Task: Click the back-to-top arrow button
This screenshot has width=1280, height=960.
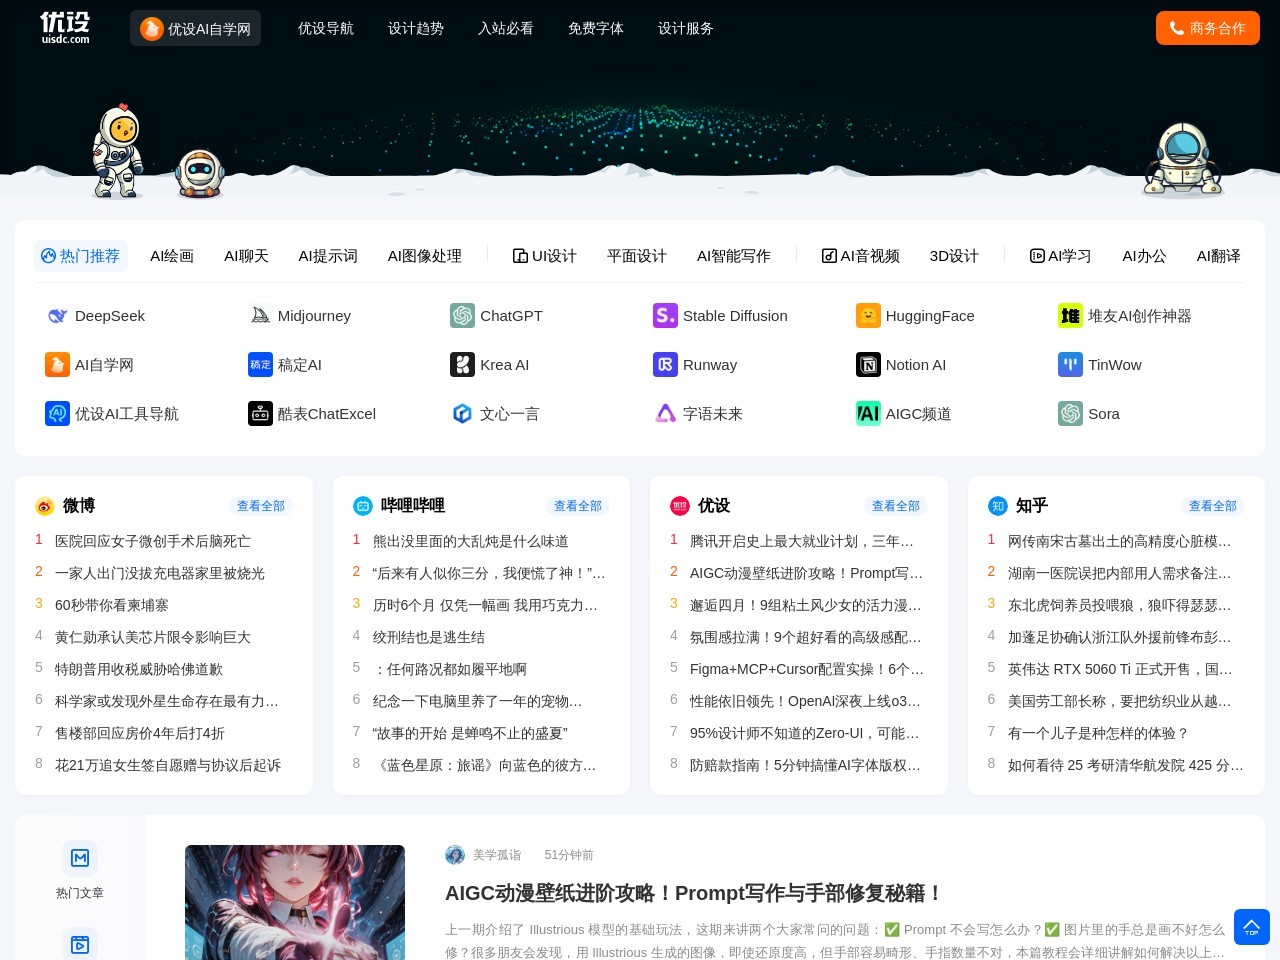Action: coord(1251,927)
